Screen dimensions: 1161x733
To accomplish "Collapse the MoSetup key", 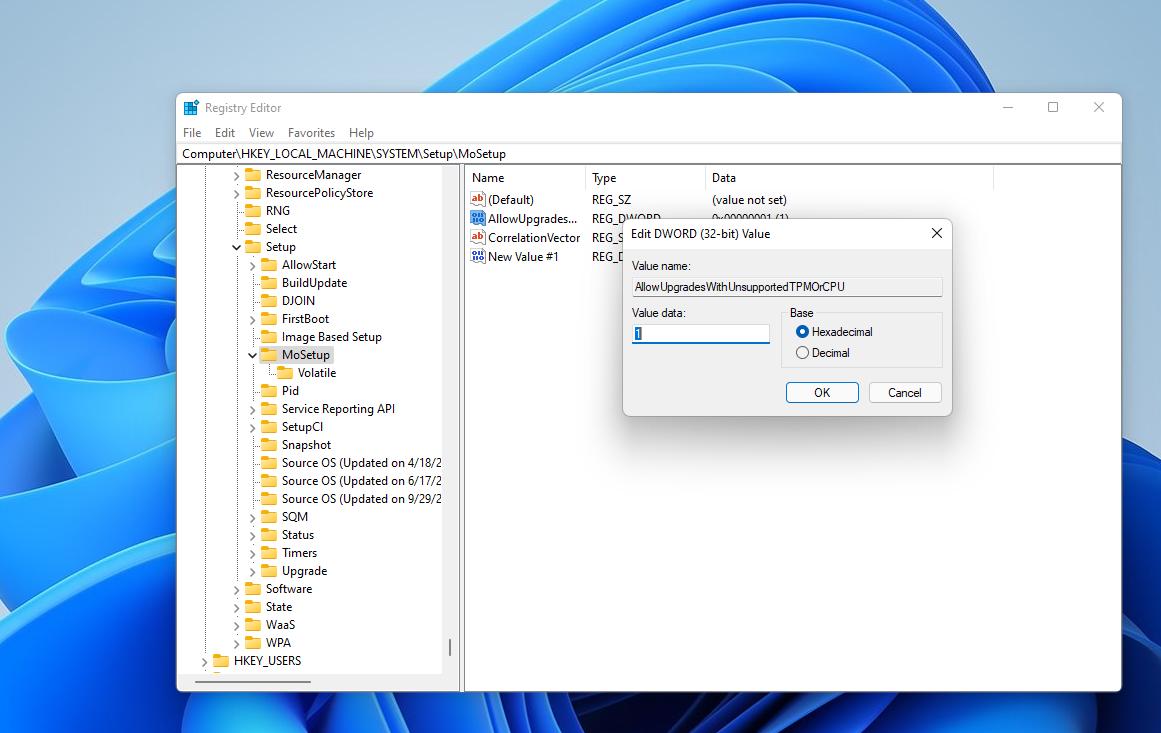I will click(x=252, y=355).
